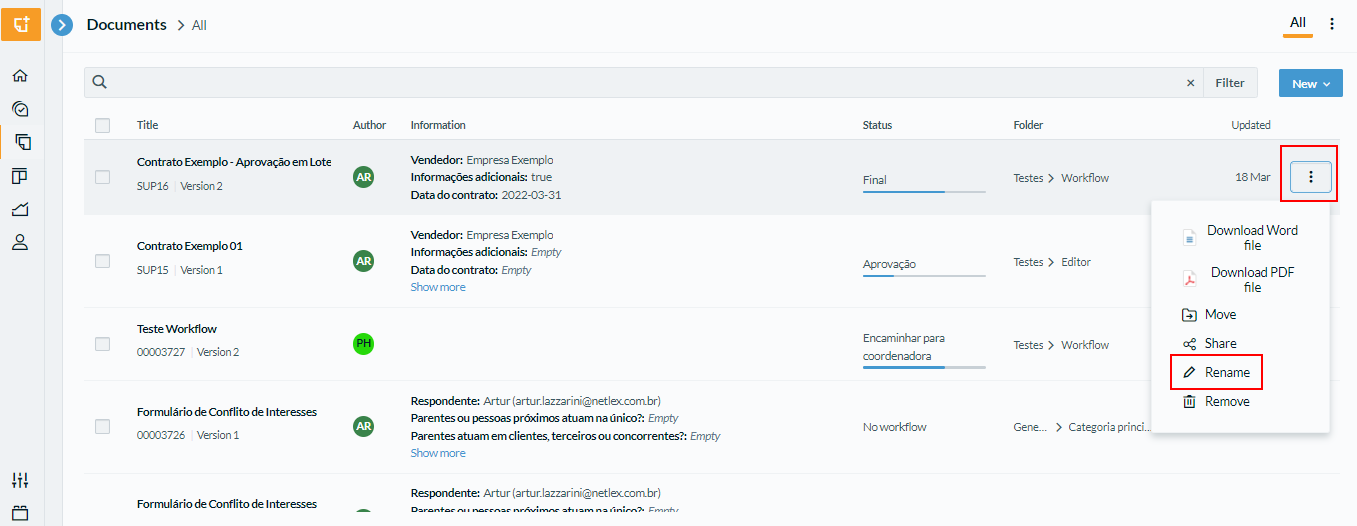The image size is (1357, 526).
Task: Click the Share nodes icon
Action: click(1190, 343)
